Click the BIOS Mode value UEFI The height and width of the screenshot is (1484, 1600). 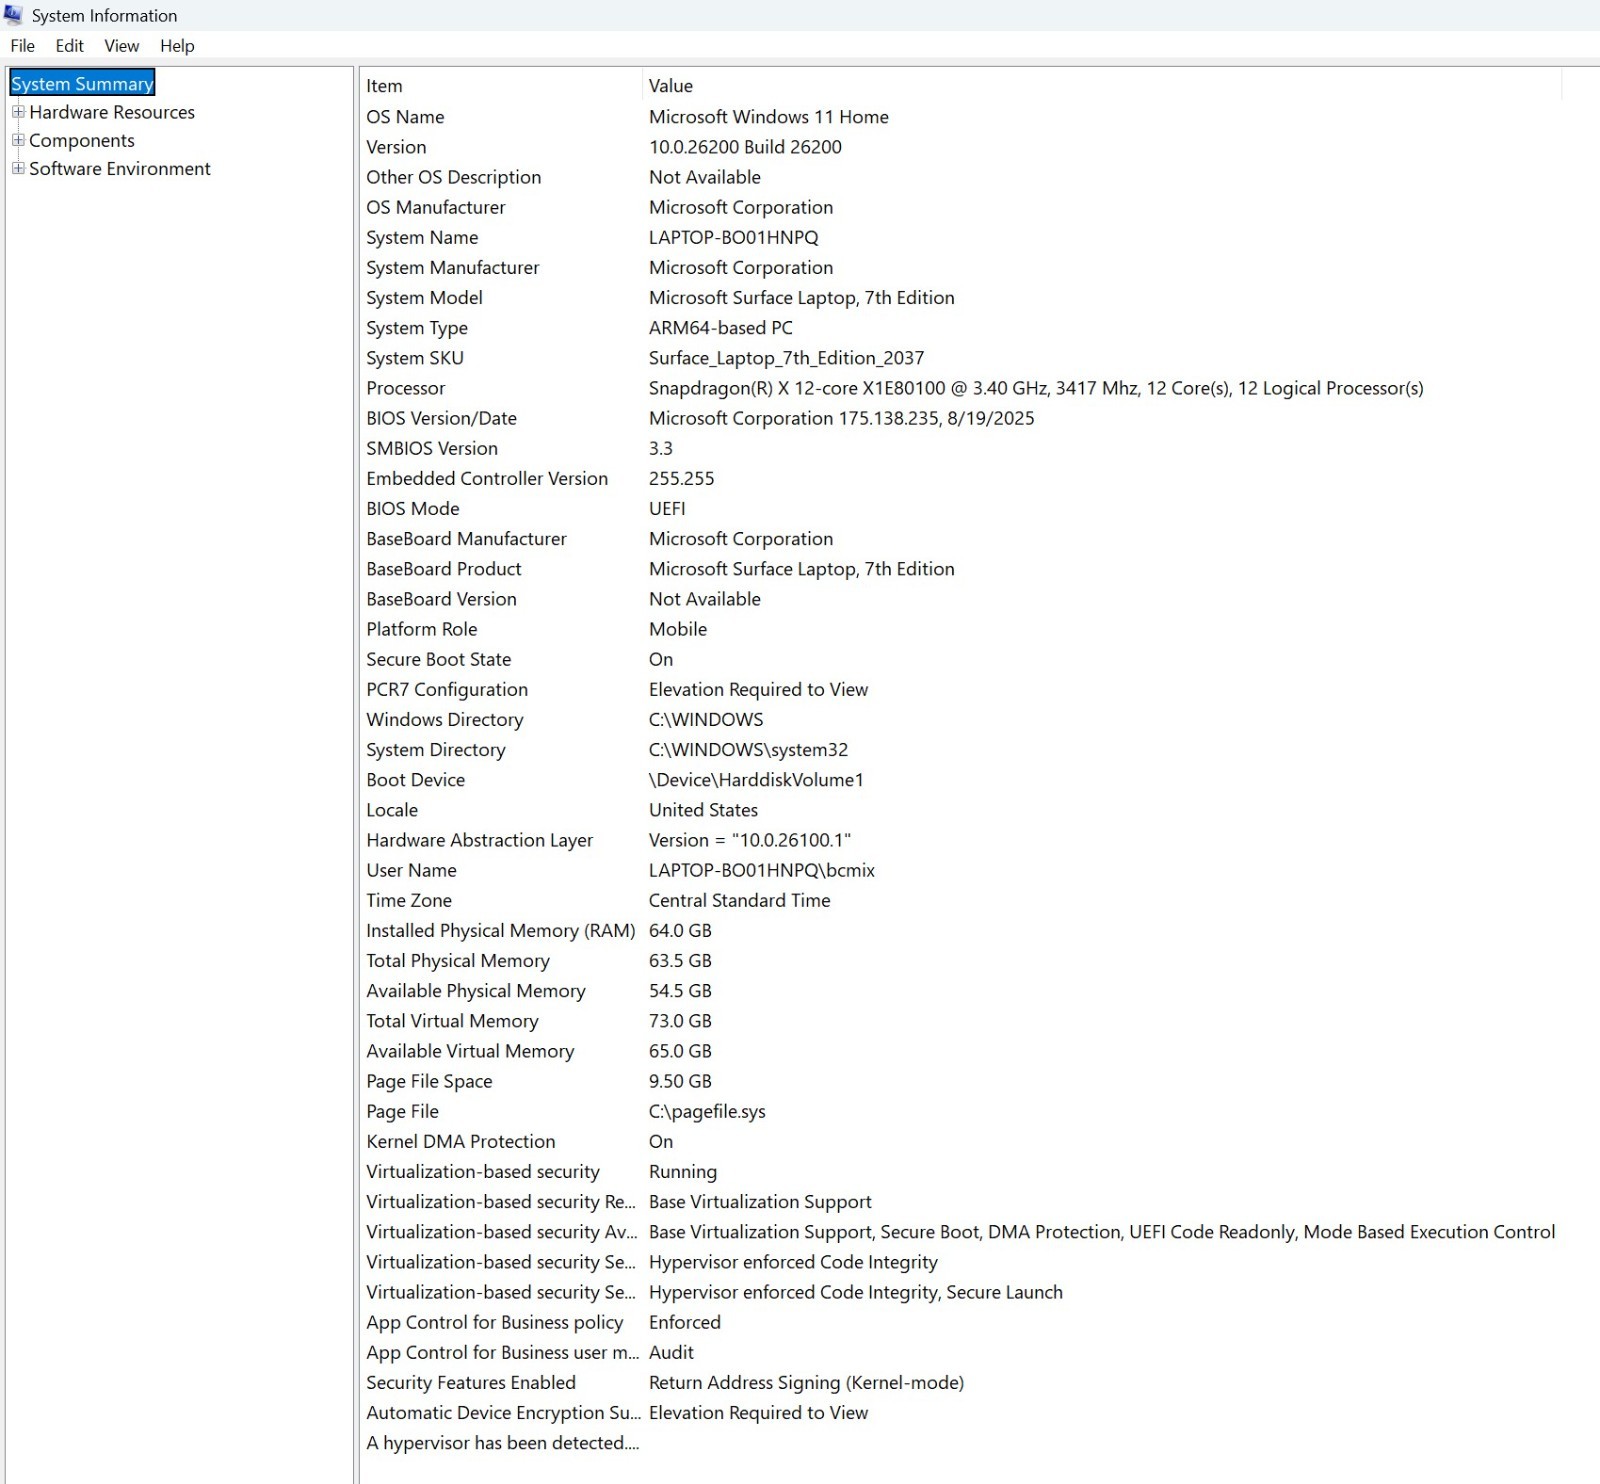(667, 508)
